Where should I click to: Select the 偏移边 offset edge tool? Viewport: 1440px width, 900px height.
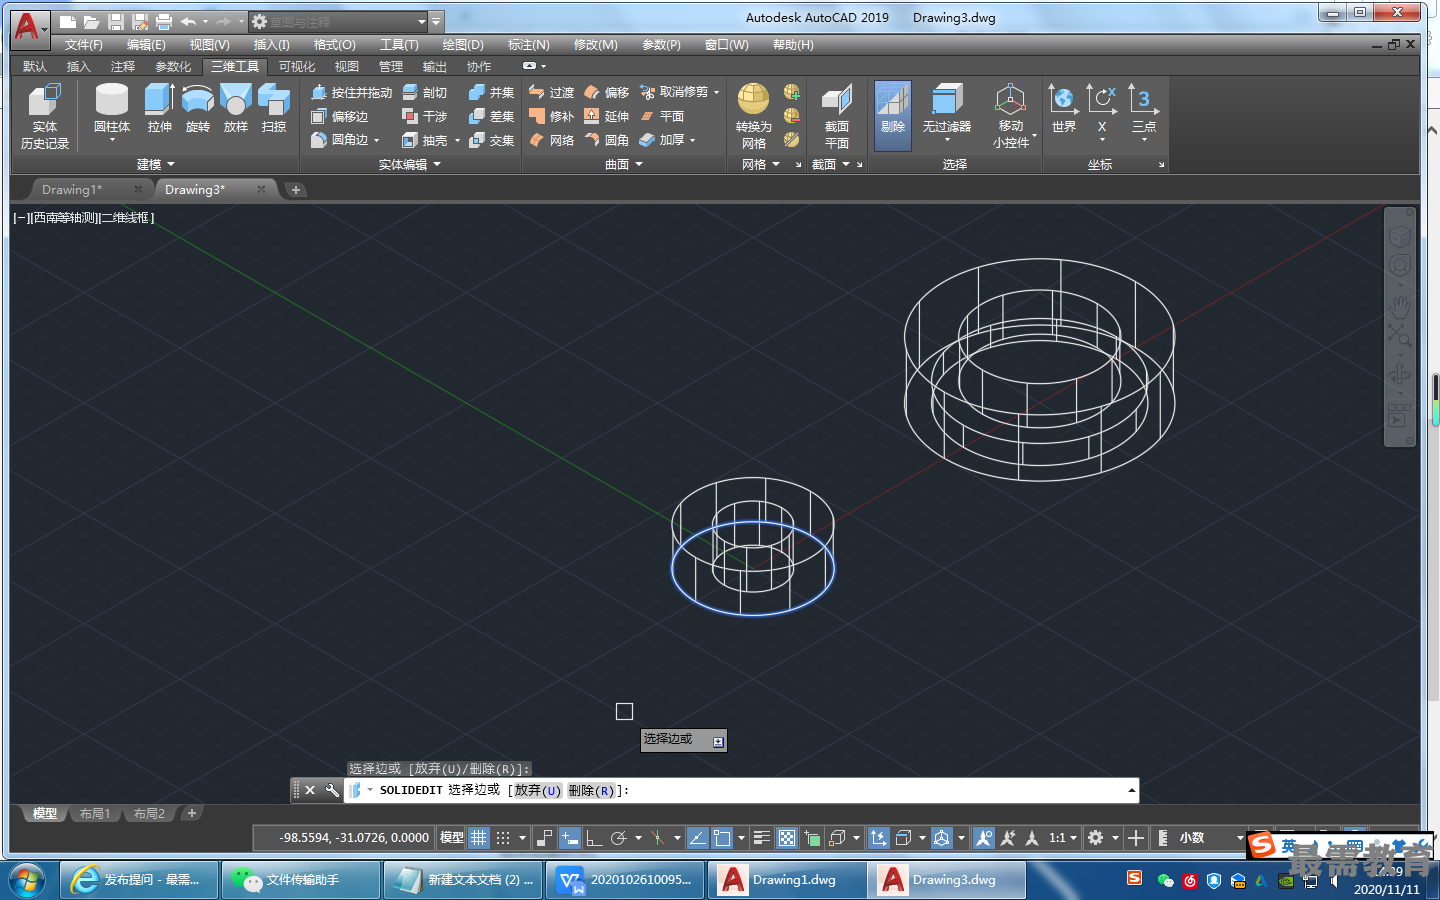click(x=340, y=116)
